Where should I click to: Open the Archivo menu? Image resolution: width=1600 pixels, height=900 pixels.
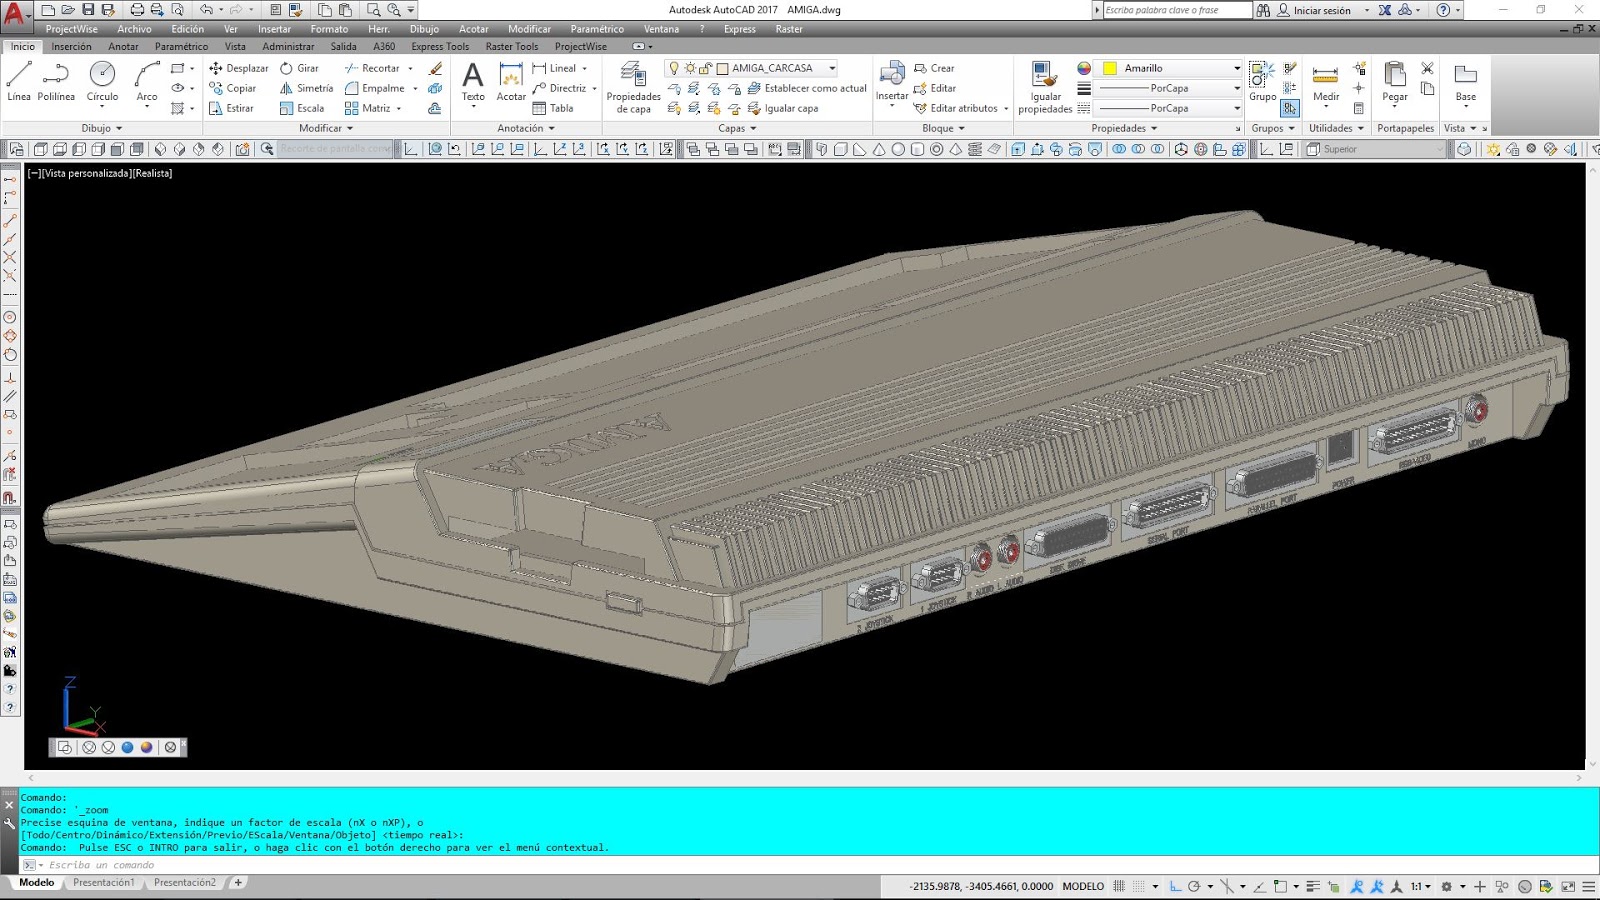(134, 29)
